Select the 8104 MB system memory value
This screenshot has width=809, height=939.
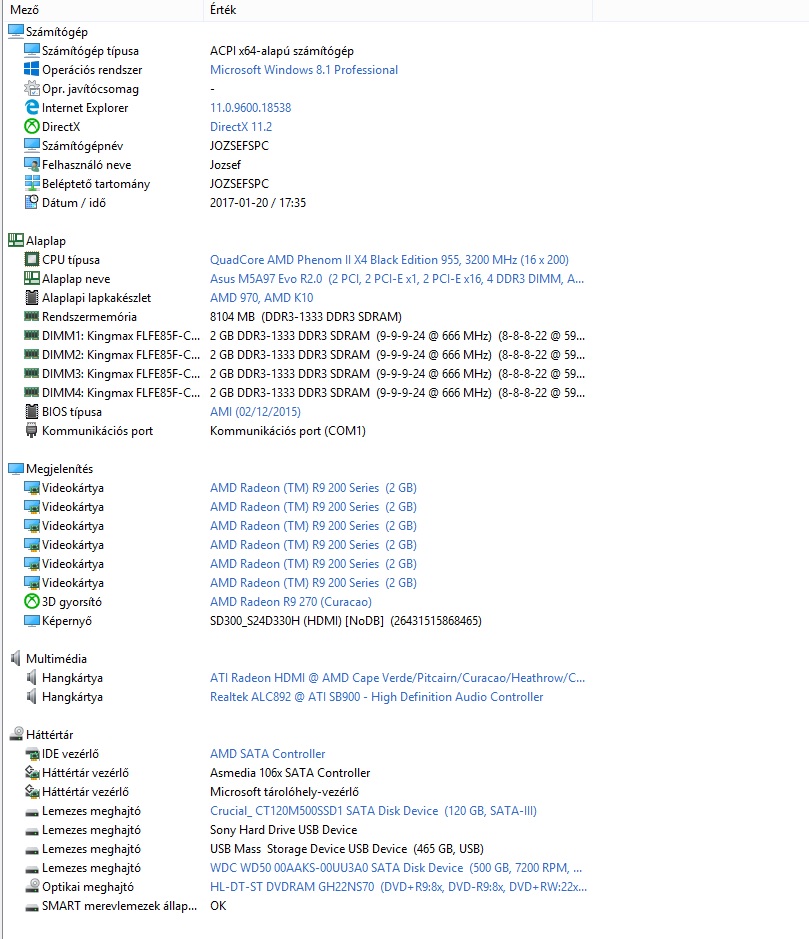[x=305, y=316]
